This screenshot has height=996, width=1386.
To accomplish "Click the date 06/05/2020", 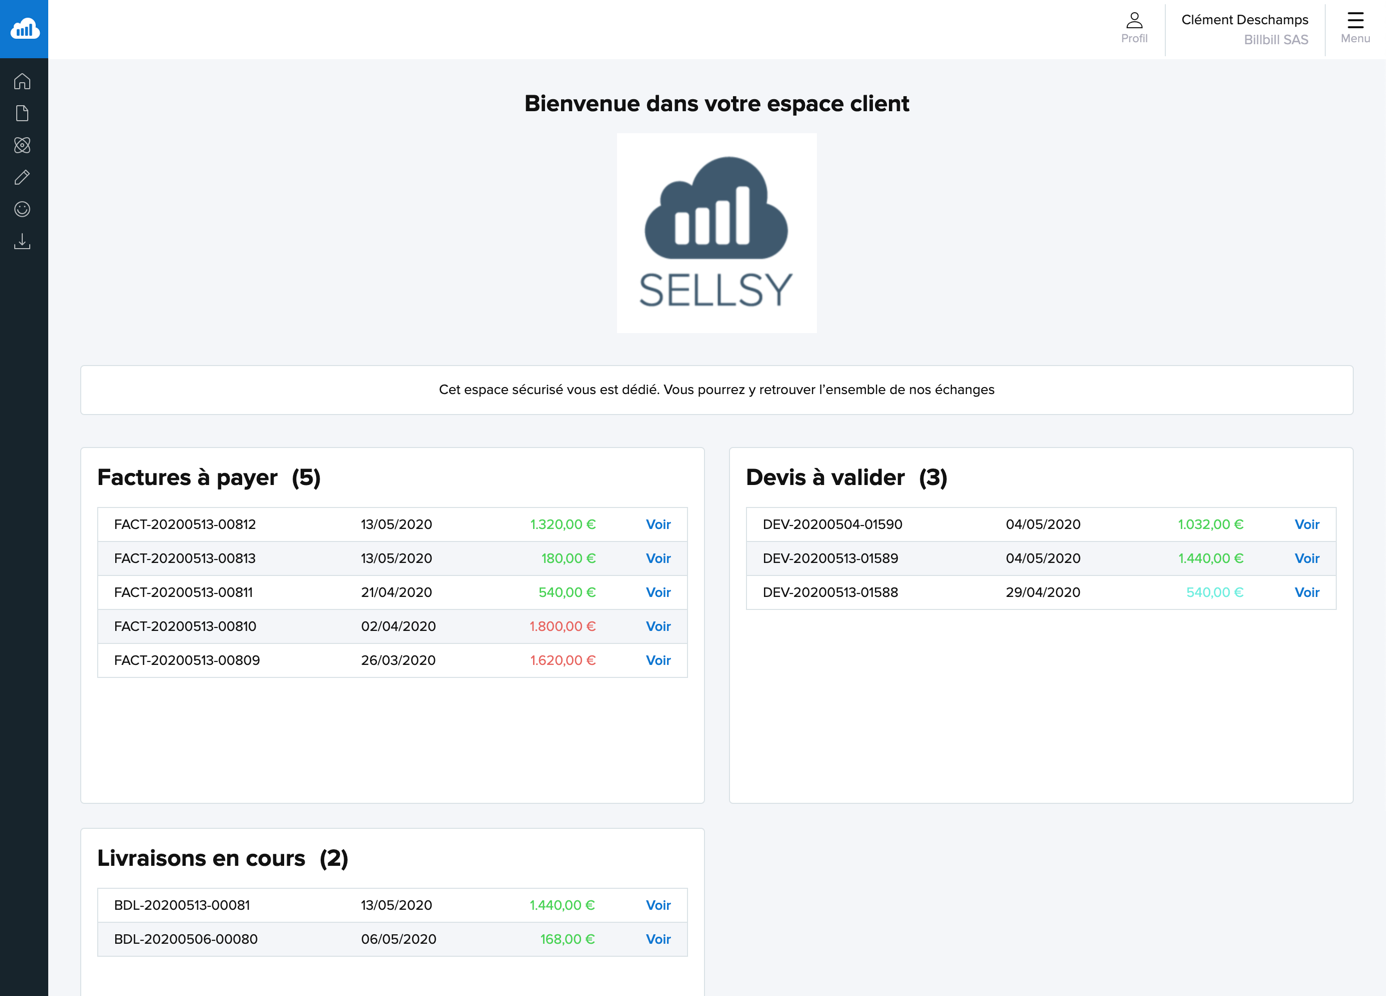I will point(398,939).
